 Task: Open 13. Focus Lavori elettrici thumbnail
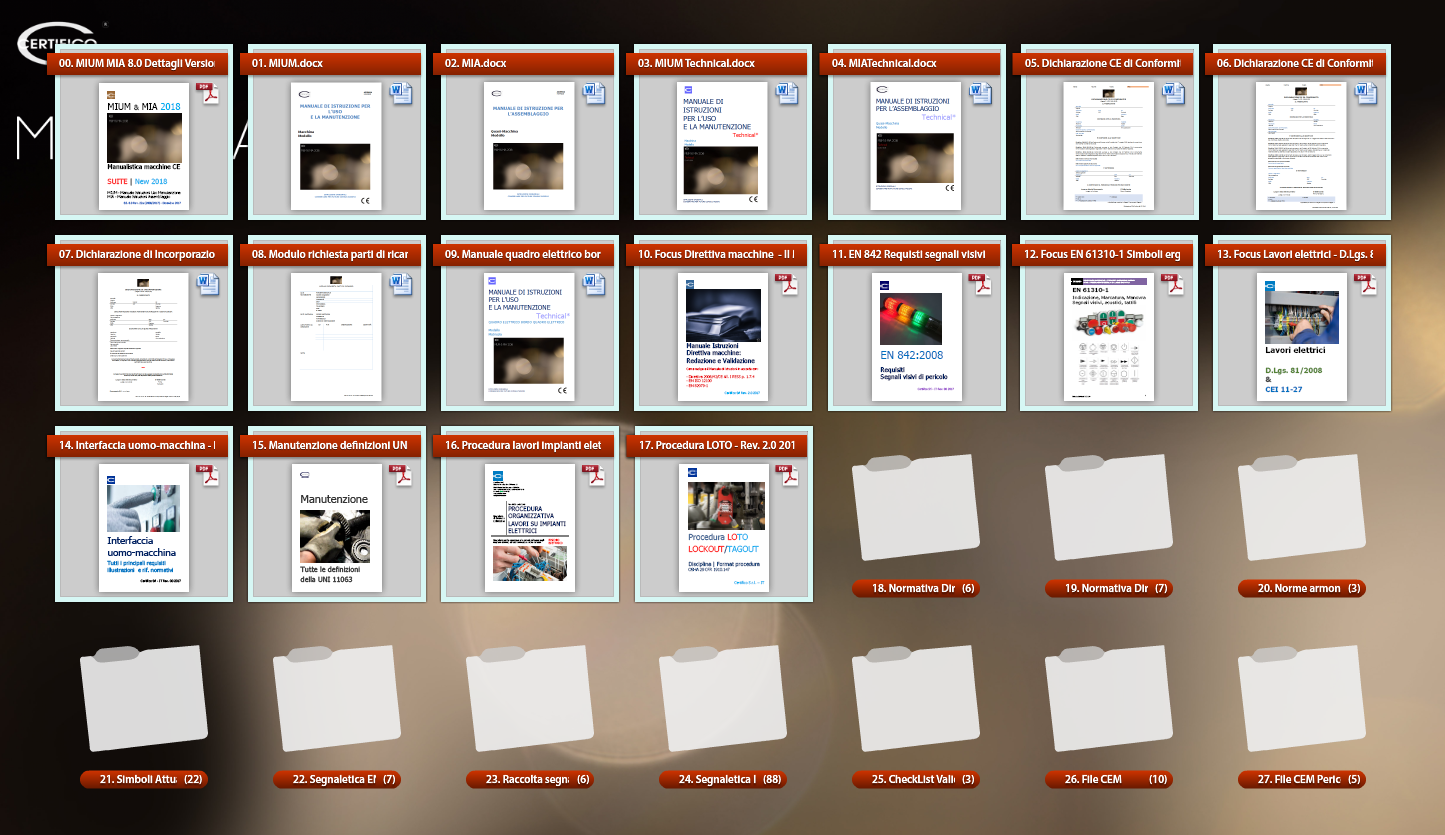coord(1301,335)
